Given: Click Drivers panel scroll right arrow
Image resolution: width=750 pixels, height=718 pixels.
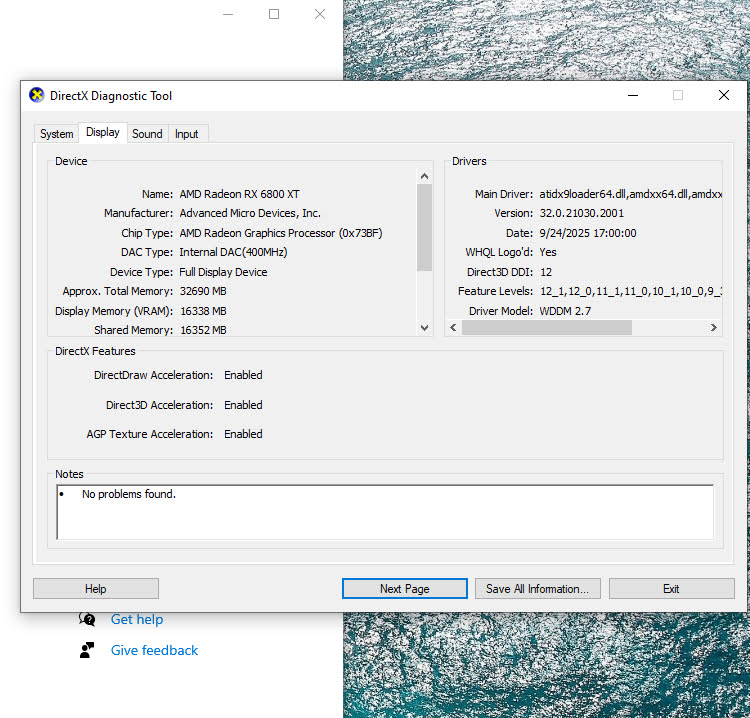Looking at the screenshot, I should [714, 328].
